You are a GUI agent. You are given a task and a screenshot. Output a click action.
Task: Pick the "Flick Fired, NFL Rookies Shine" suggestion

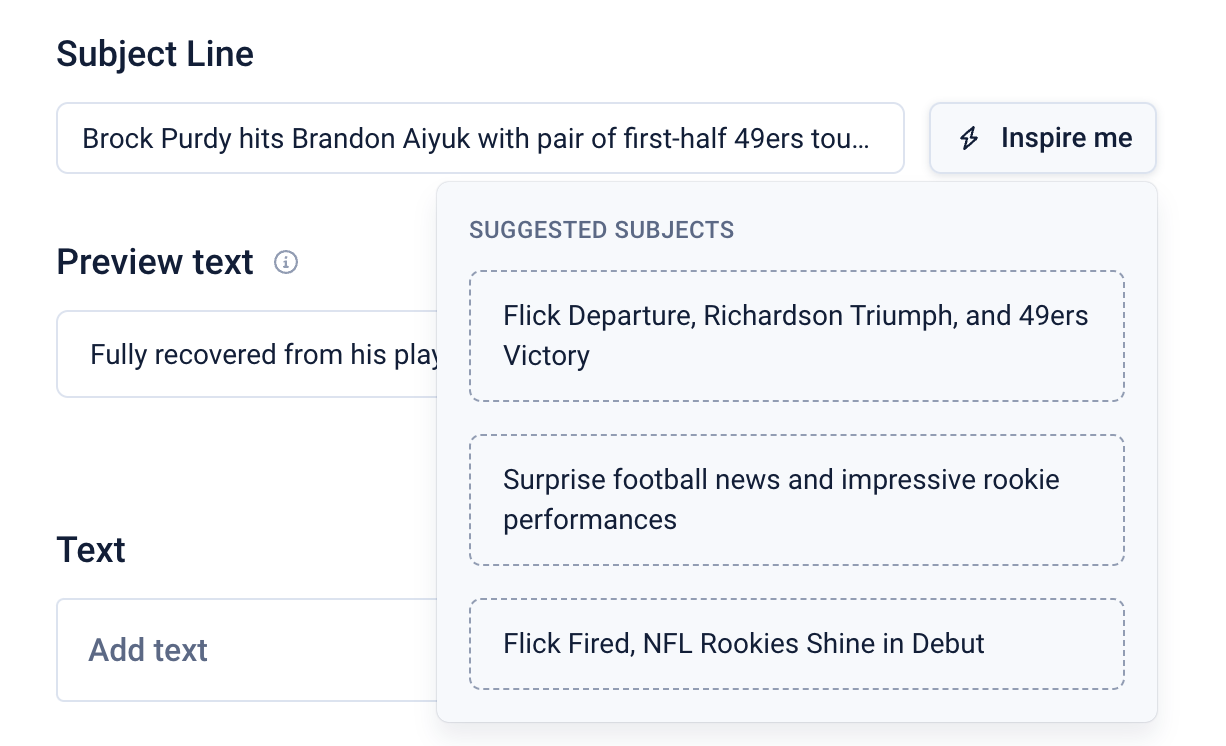(796, 643)
